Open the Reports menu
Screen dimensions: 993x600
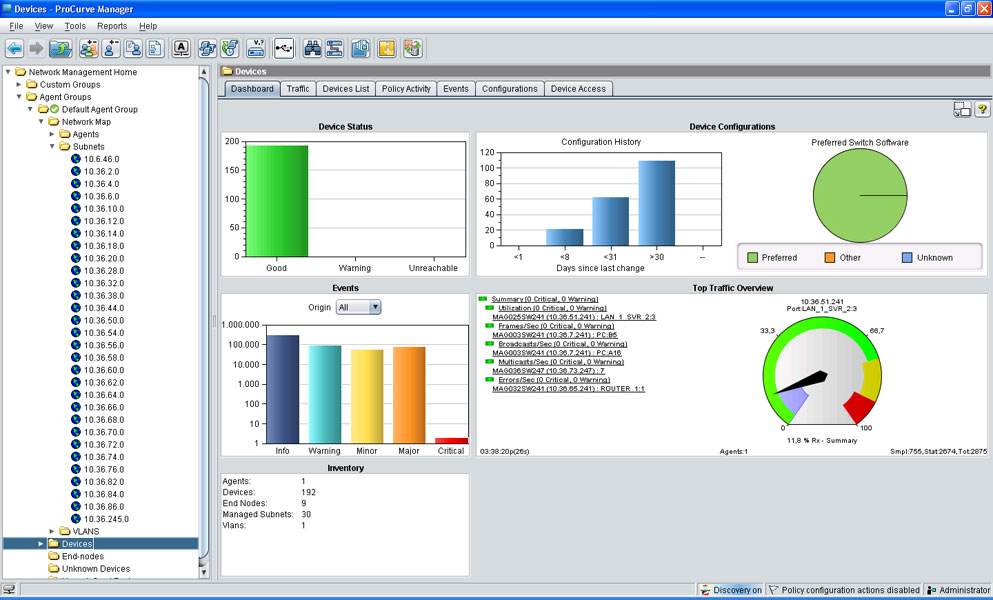pyautogui.click(x=112, y=26)
